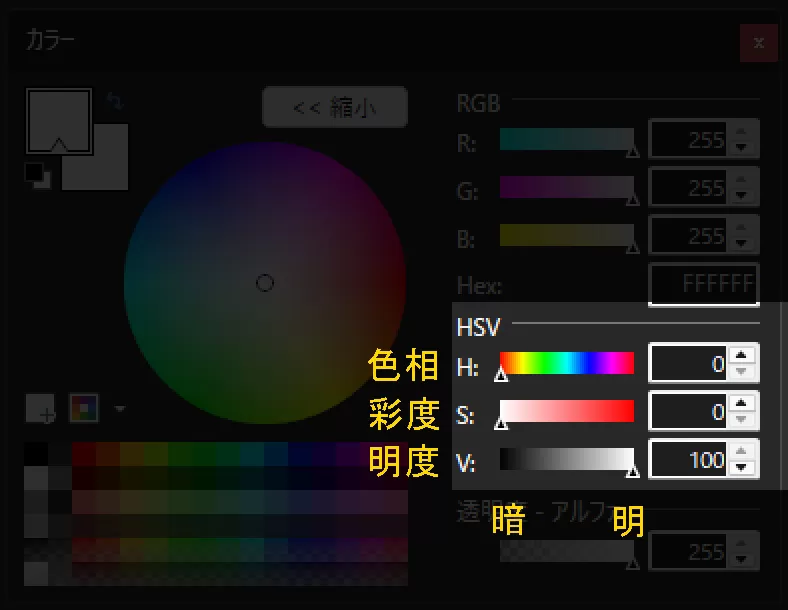788x610 pixels.
Task: Click the add color to palette icon
Action: 40,408
